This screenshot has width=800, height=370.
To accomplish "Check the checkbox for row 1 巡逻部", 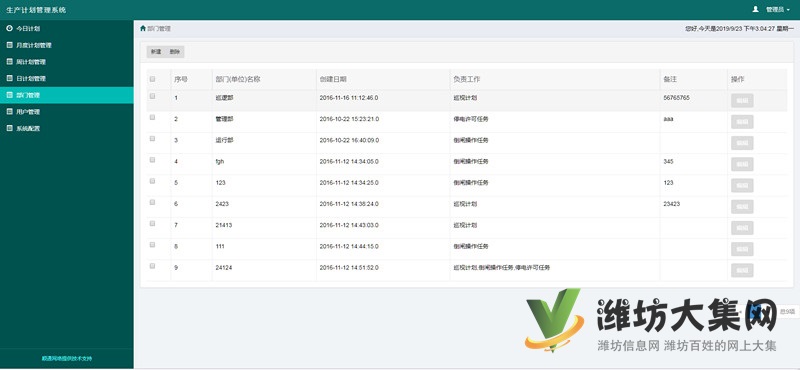I will 152,96.
